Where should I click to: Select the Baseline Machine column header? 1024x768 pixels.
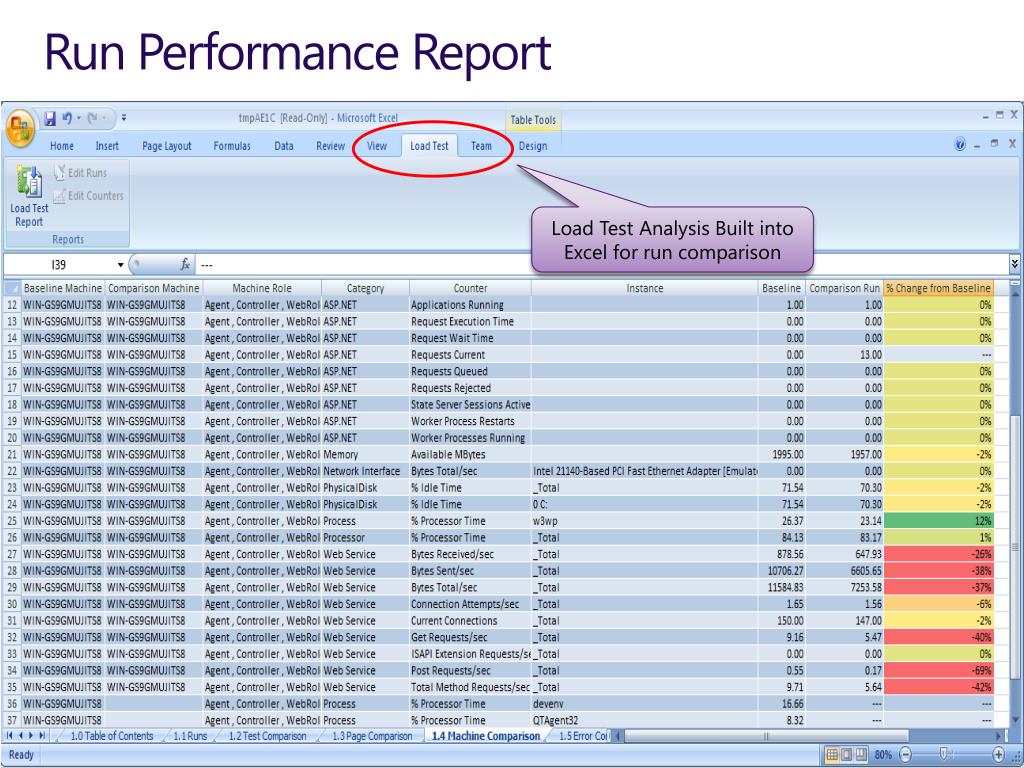point(63,288)
